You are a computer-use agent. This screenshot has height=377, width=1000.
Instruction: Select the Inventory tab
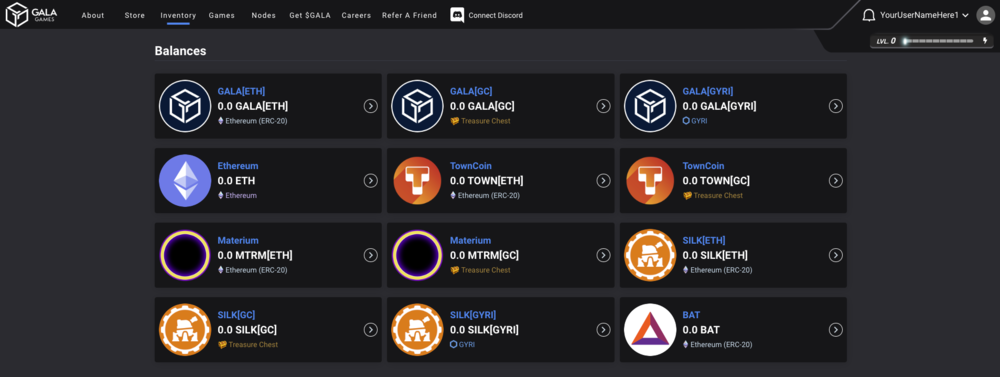click(x=178, y=15)
